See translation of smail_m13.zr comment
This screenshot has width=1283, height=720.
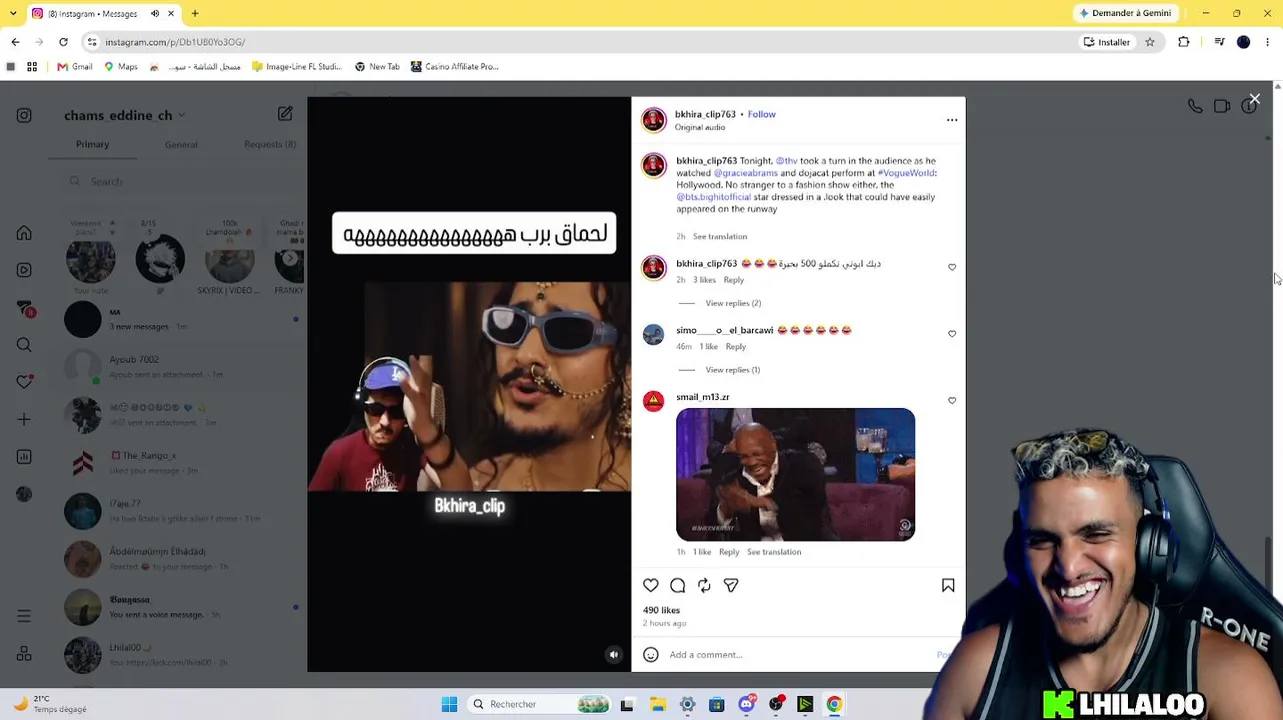[x=774, y=552]
